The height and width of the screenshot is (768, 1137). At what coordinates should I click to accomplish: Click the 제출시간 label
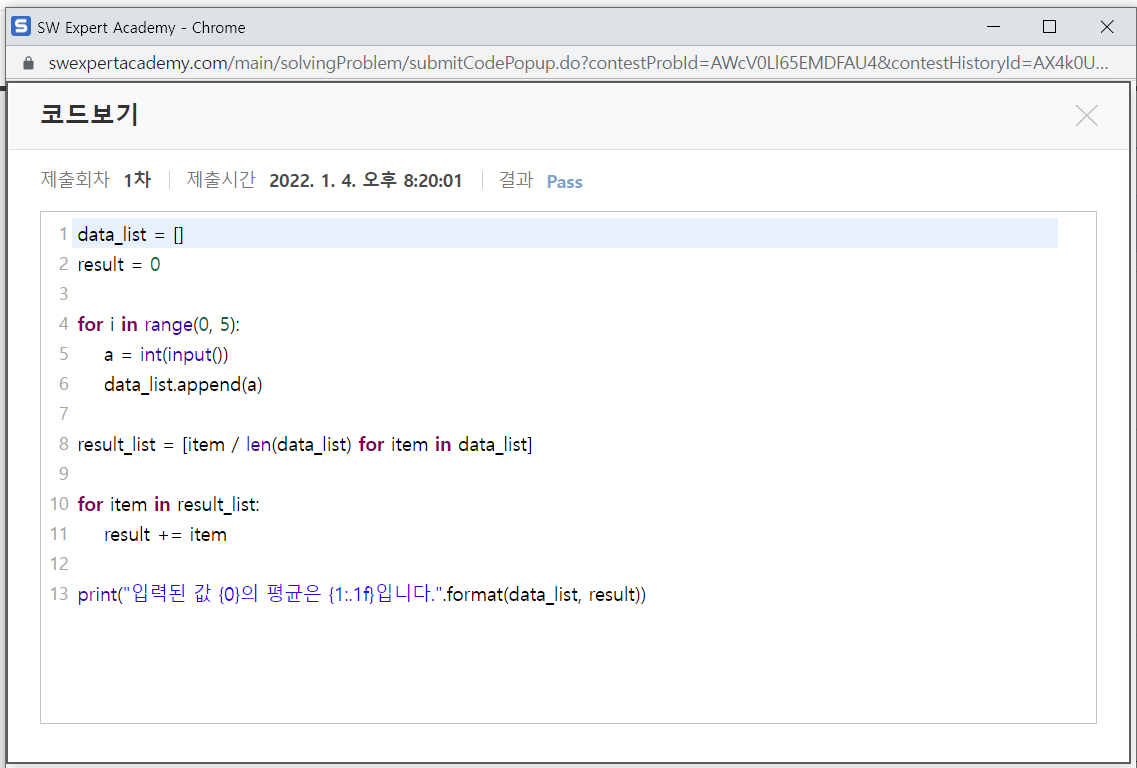pyautogui.click(x=220, y=180)
